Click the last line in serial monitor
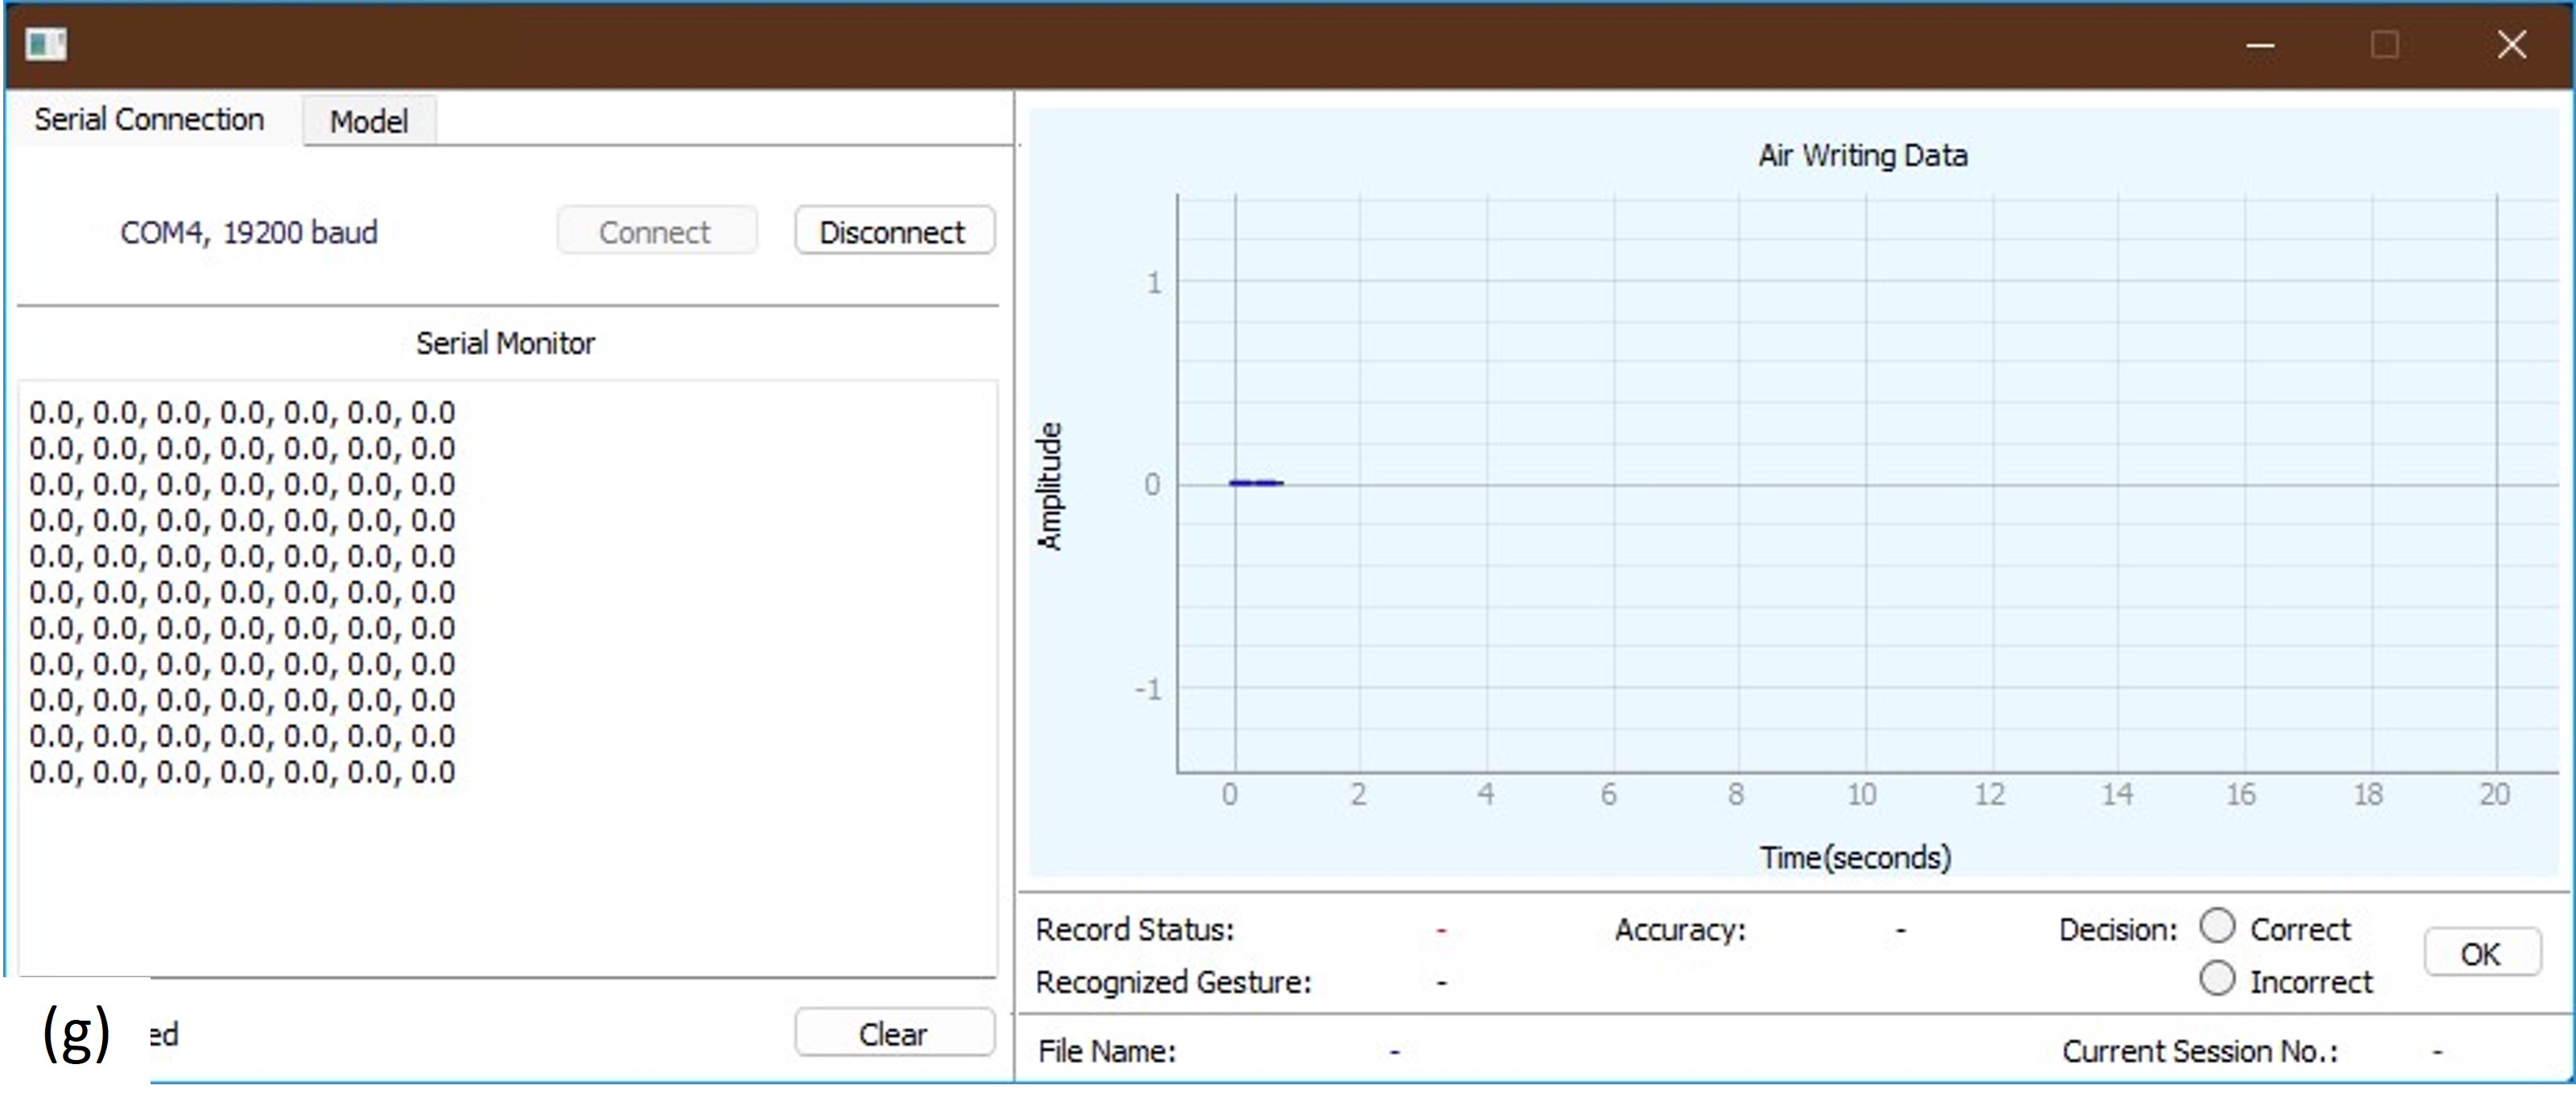Screen dimensions: 2576x1110 pyautogui.click(x=242, y=773)
